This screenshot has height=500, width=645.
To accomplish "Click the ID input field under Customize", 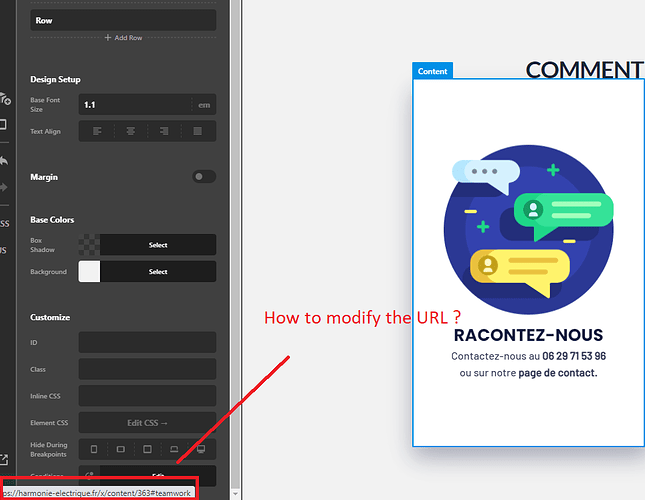I will tap(147, 343).
